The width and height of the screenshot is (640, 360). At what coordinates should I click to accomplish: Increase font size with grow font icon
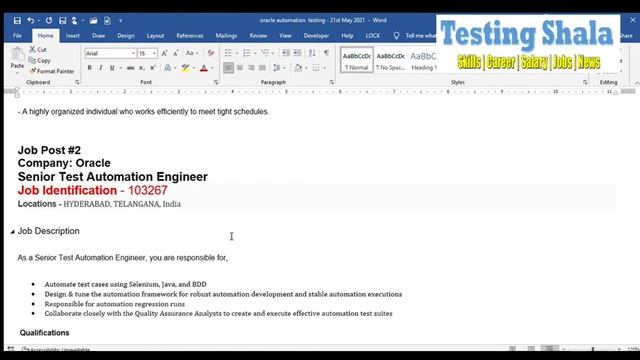click(164, 53)
